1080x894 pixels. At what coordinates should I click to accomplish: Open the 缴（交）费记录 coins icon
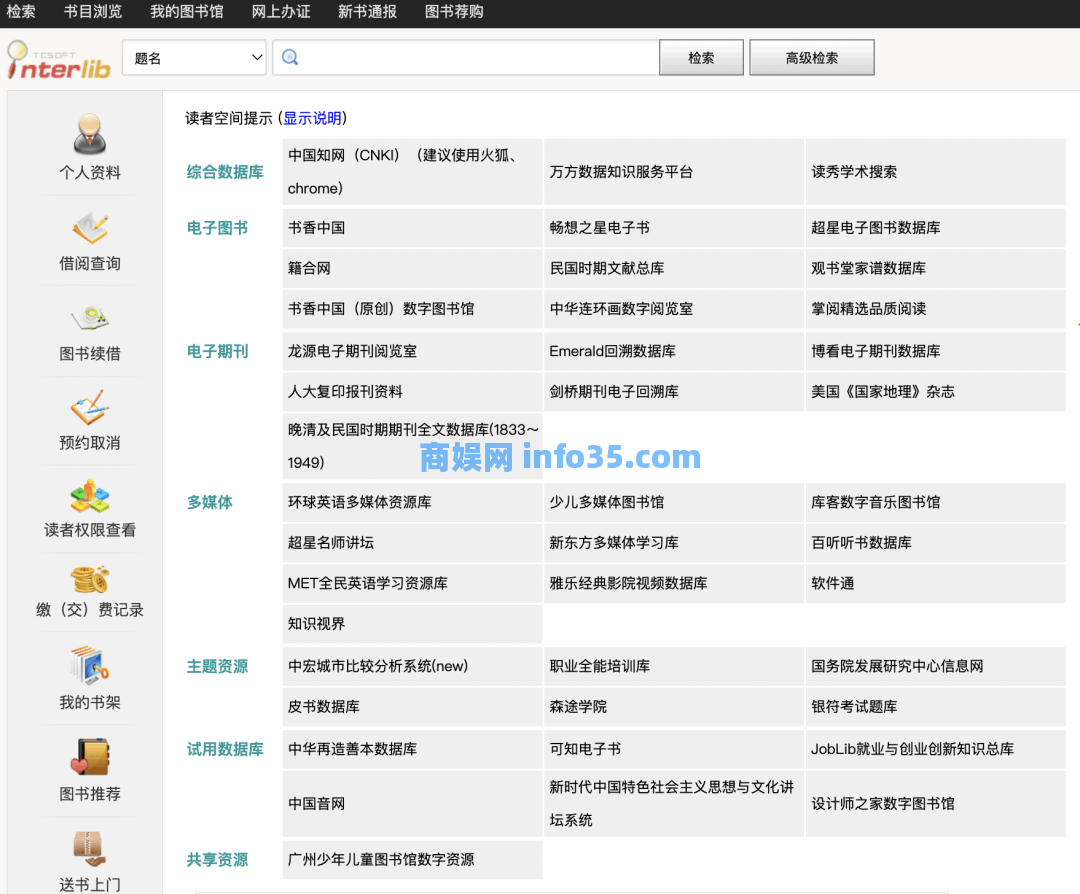point(90,579)
